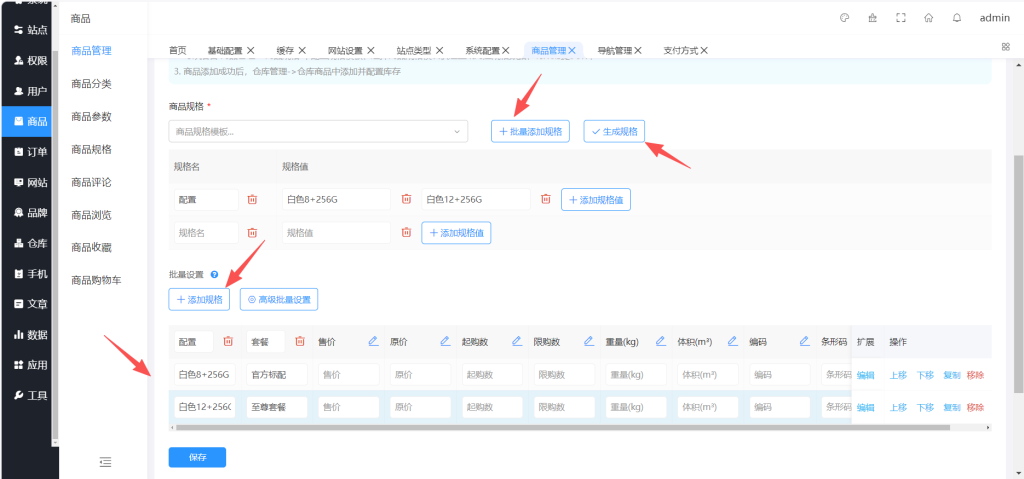Image resolution: width=1024 pixels, height=479 pixels.
Task: Batch edit the 限购数 column
Action: [x=588, y=341]
